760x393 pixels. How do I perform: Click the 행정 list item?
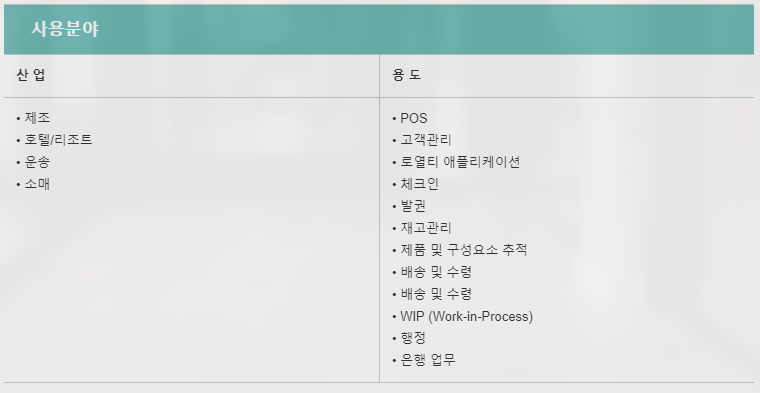[x=413, y=338]
